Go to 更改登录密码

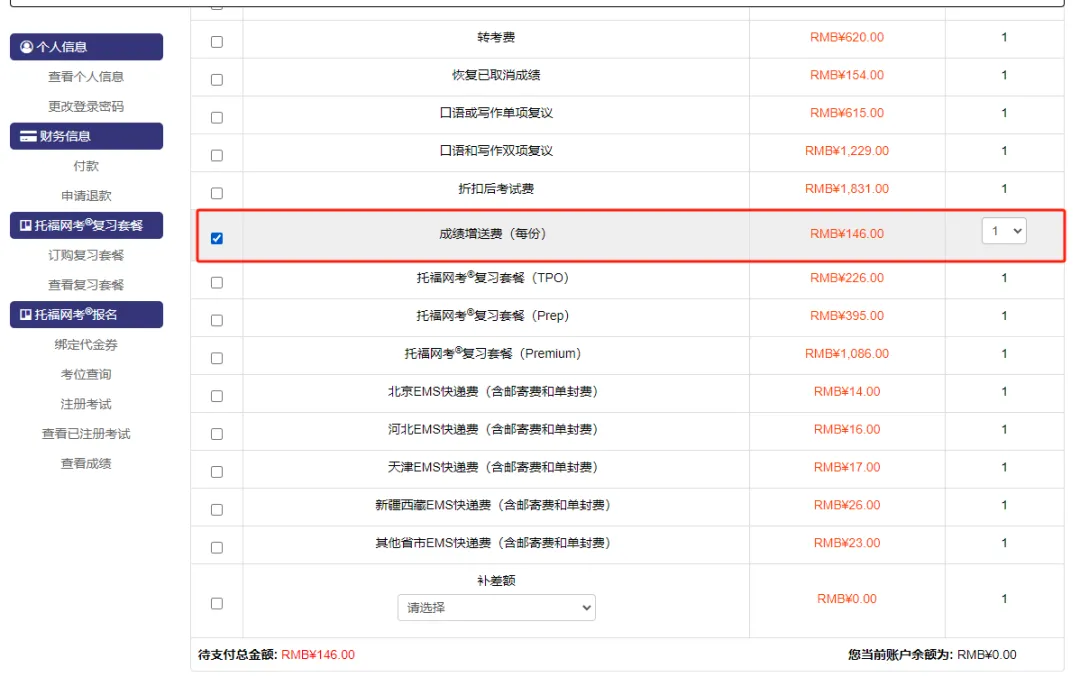click(x=86, y=106)
